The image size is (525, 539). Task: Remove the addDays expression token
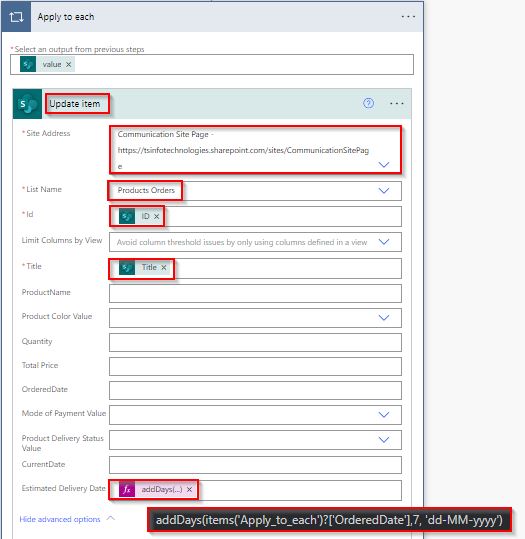click(x=189, y=490)
